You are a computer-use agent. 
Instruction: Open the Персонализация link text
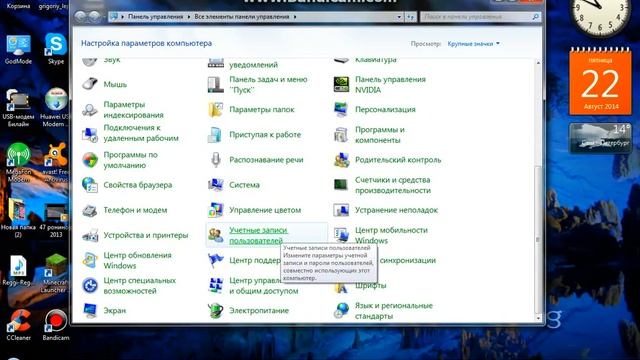385,109
